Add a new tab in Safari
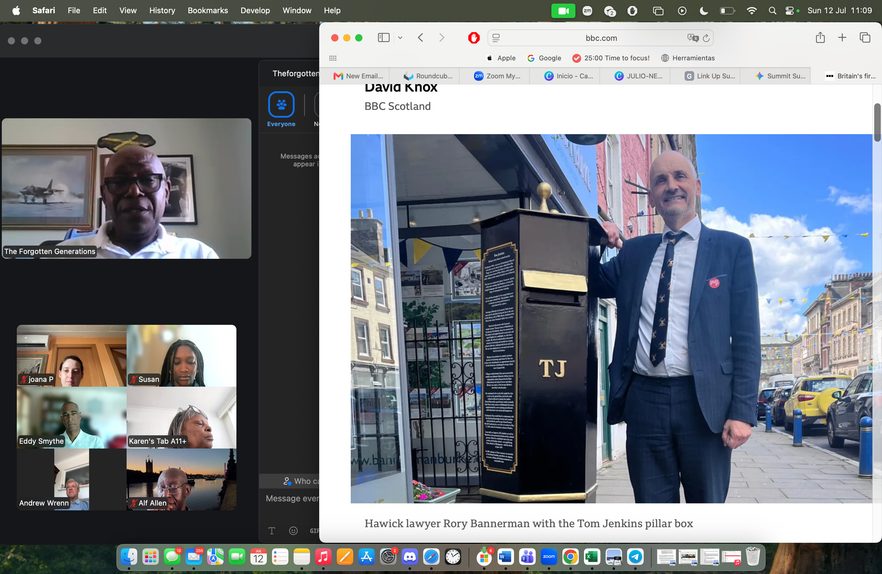 coord(842,38)
